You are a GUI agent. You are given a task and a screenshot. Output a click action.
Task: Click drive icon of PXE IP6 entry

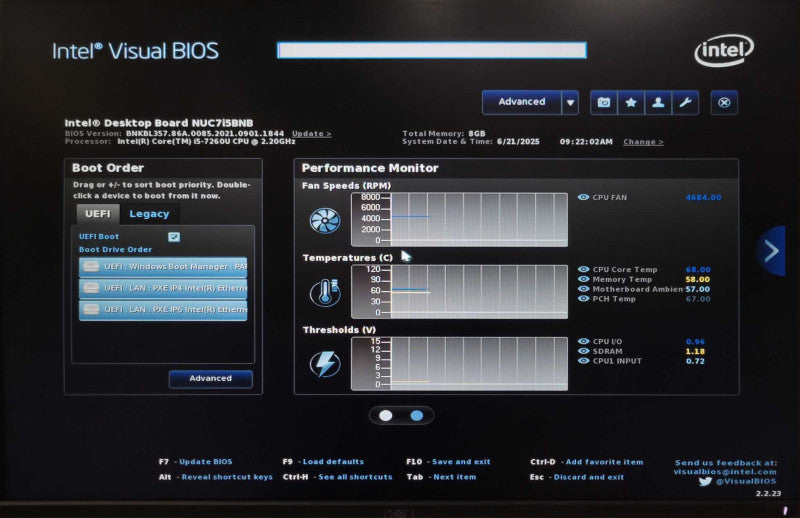point(91,309)
